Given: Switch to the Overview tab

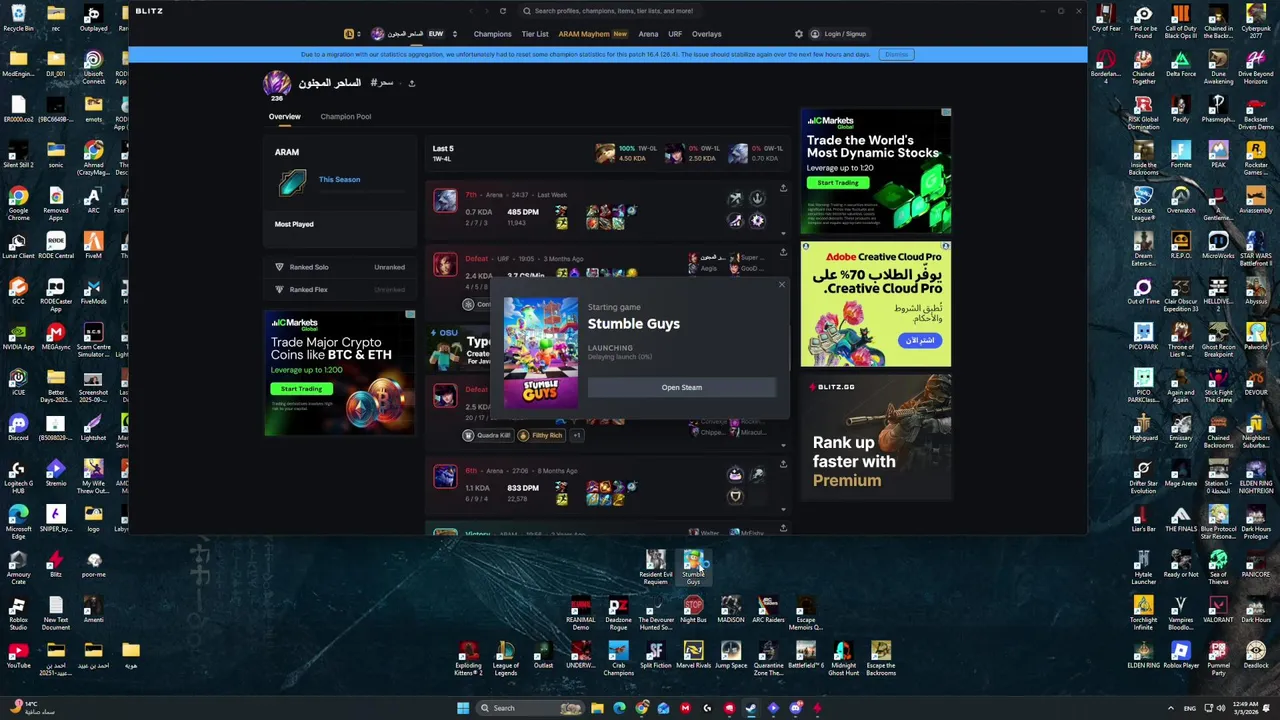Looking at the screenshot, I should tap(284, 116).
